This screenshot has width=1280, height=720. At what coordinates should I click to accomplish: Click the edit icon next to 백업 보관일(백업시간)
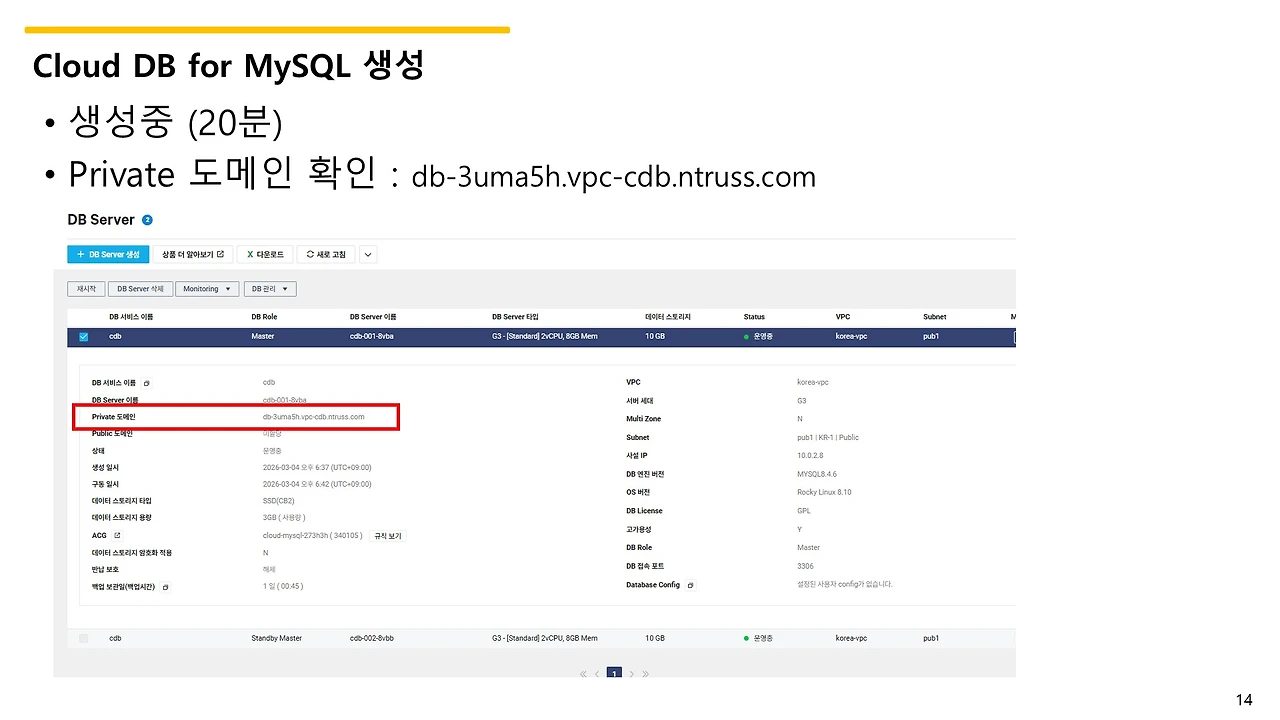point(165,587)
